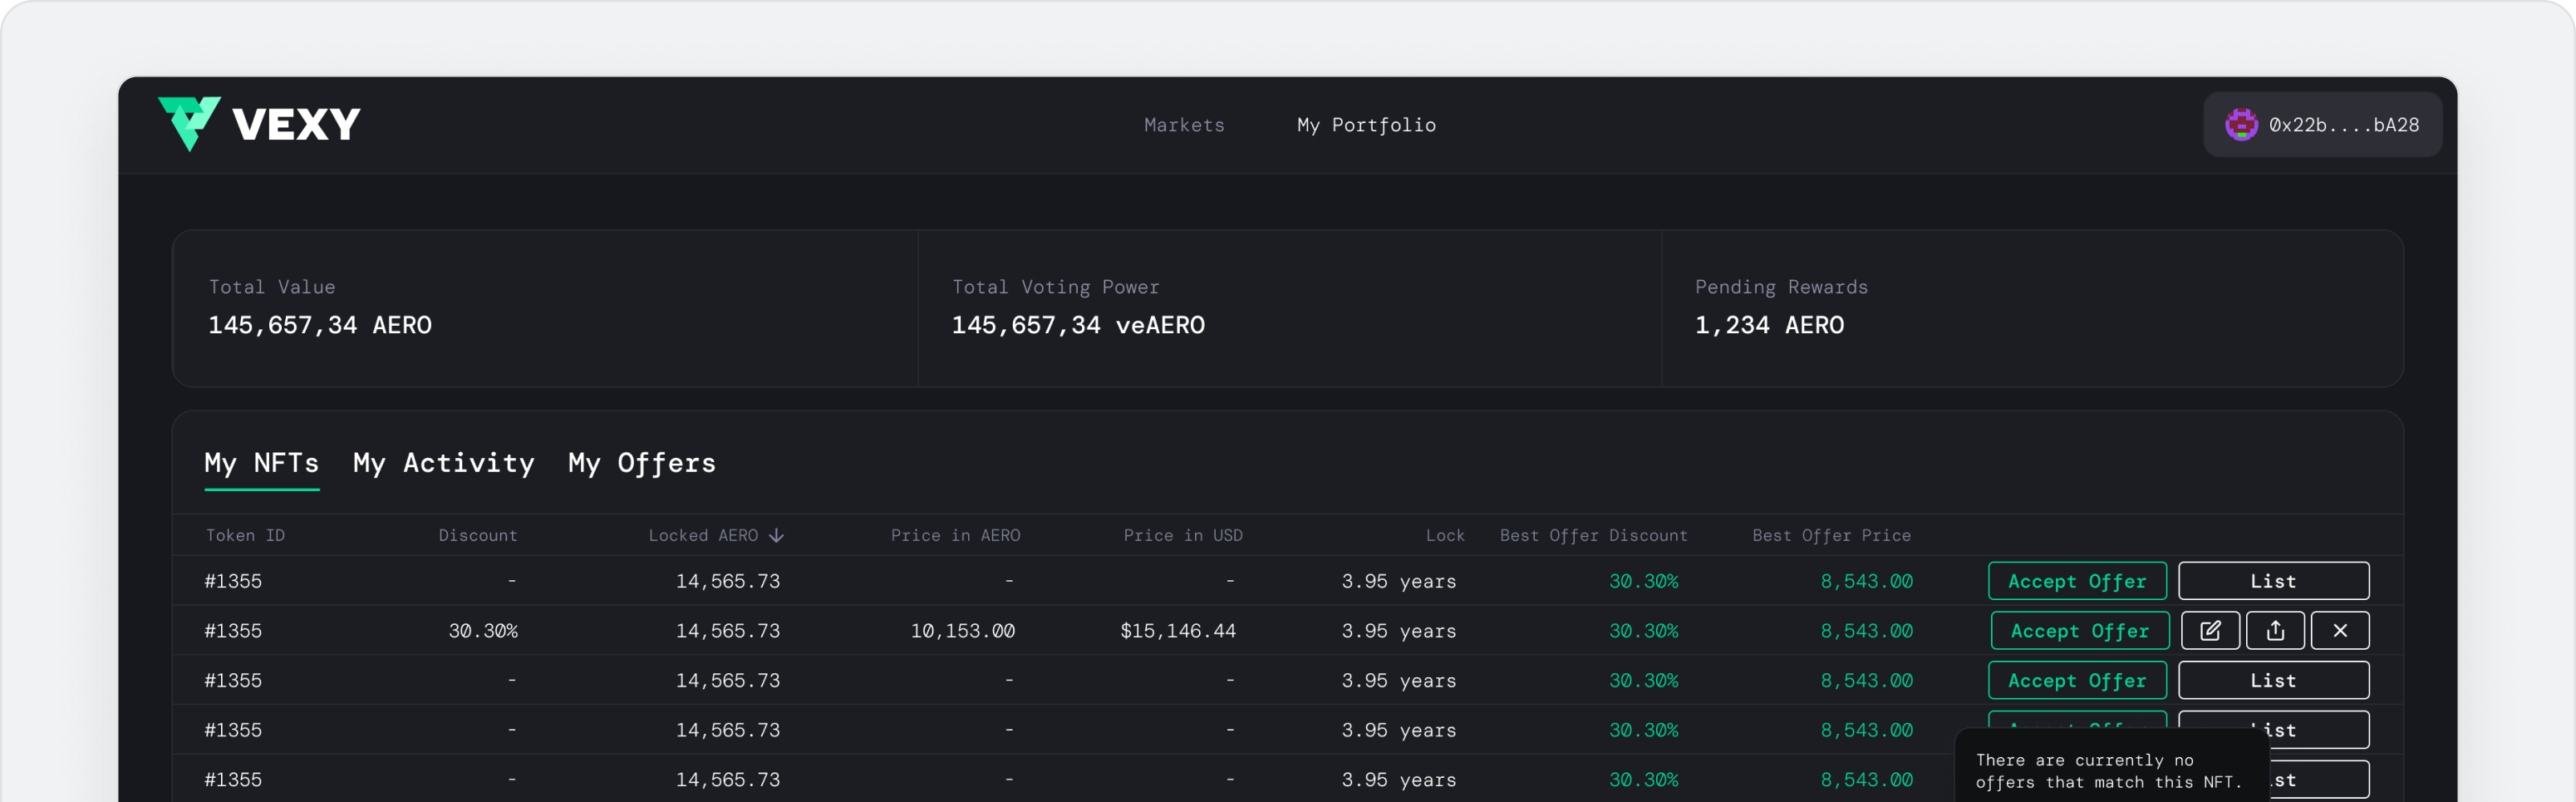Click the 1,234 AERO pending rewards
Screen dimensions: 2576x802
click(1769, 325)
